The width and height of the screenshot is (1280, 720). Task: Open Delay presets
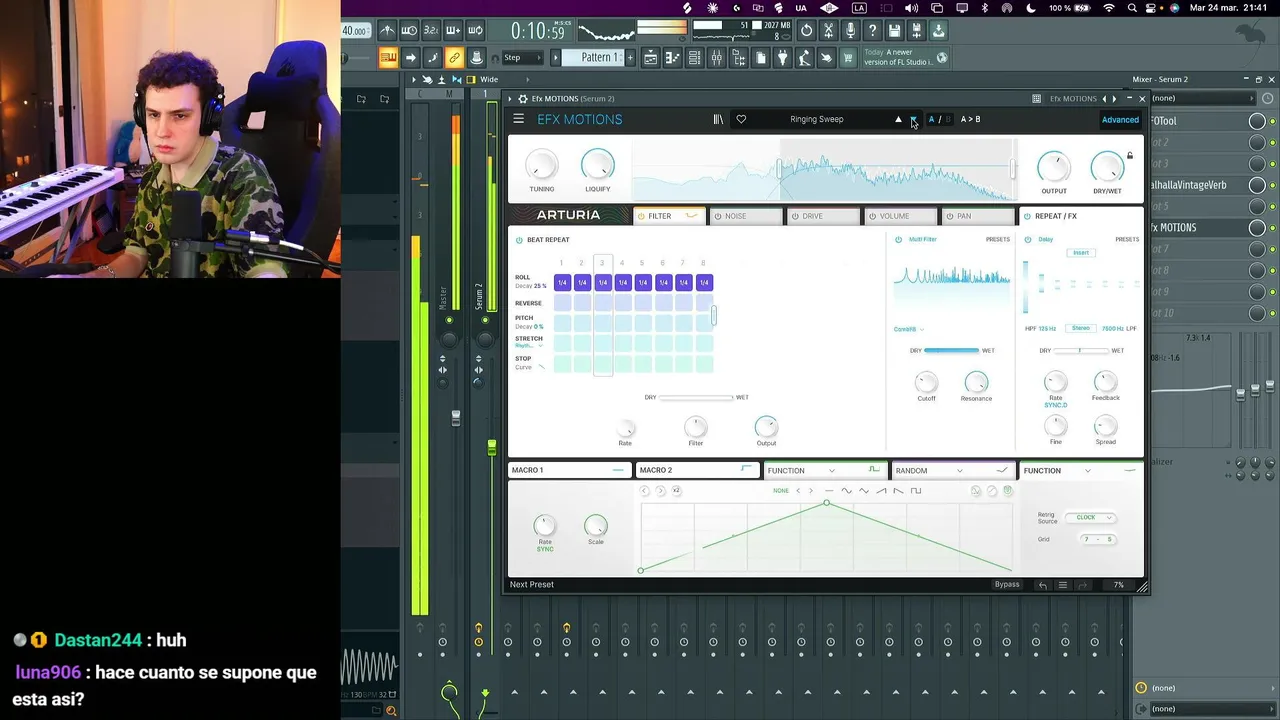click(x=1127, y=240)
